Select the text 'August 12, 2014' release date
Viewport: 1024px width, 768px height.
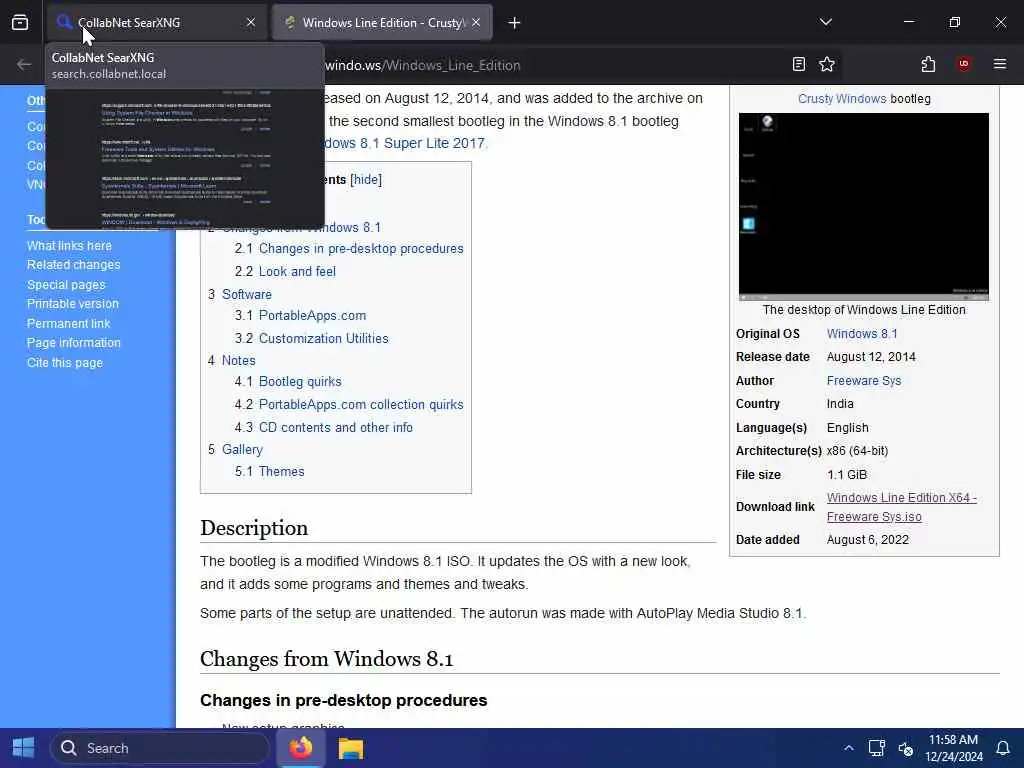click(871, 357)
